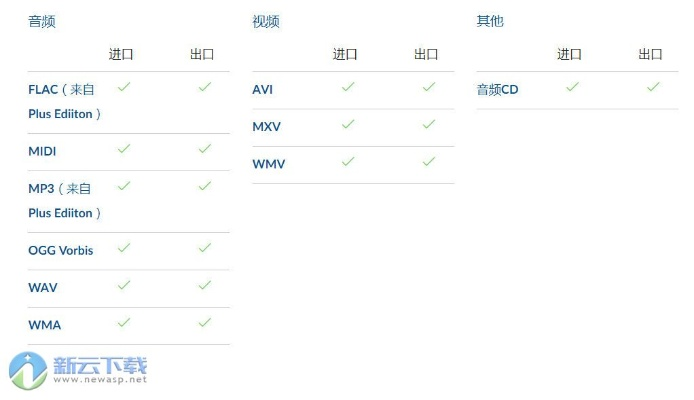Click the FLAC export checkmark
Viewport: 694px width, 400px height.
(x=205, y=87)
